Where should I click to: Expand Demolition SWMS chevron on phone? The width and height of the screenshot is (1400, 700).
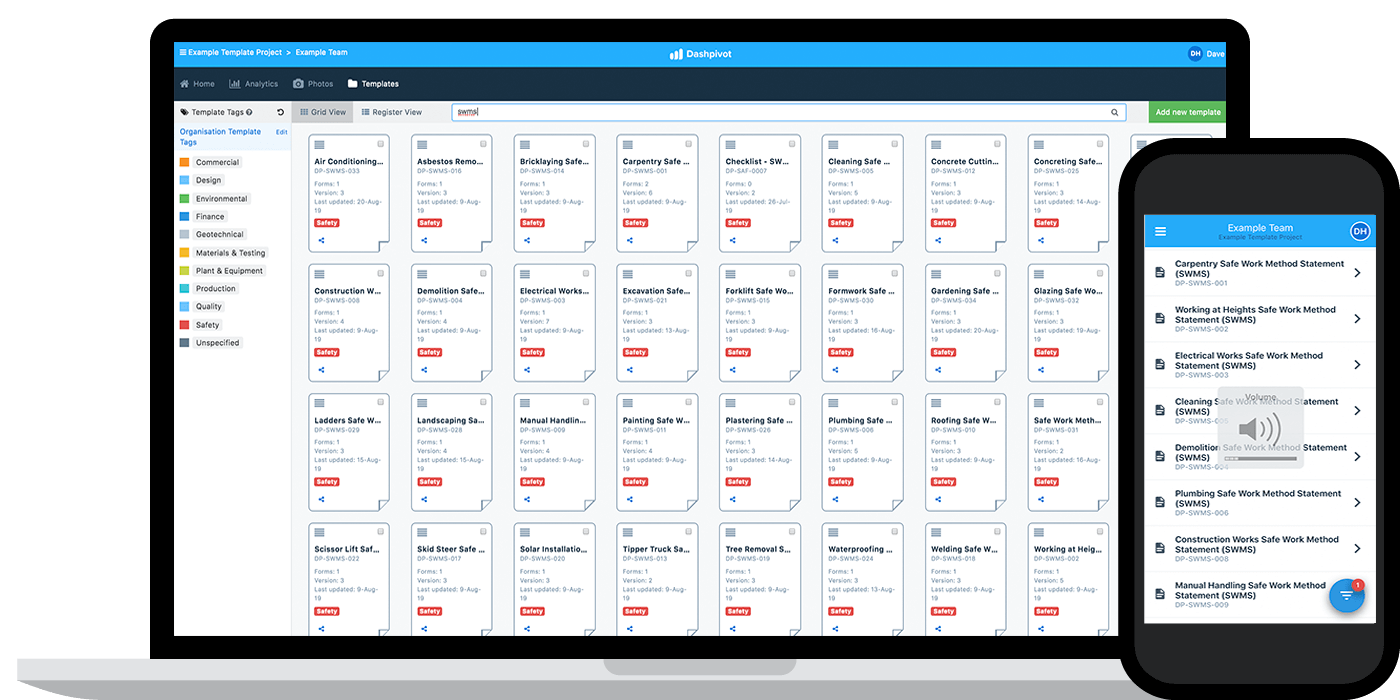coord(1357,457)
